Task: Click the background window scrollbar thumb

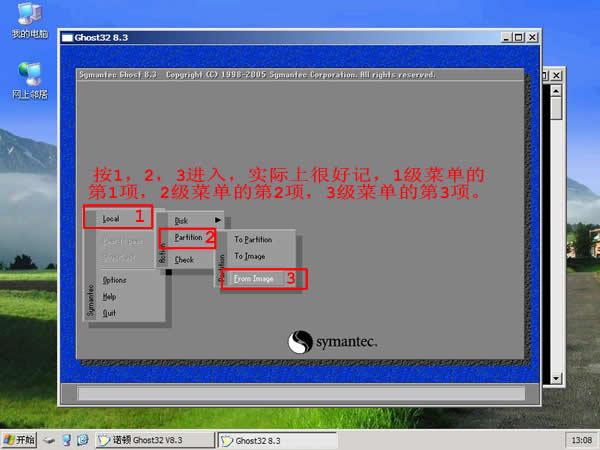Action: (556, 108)
